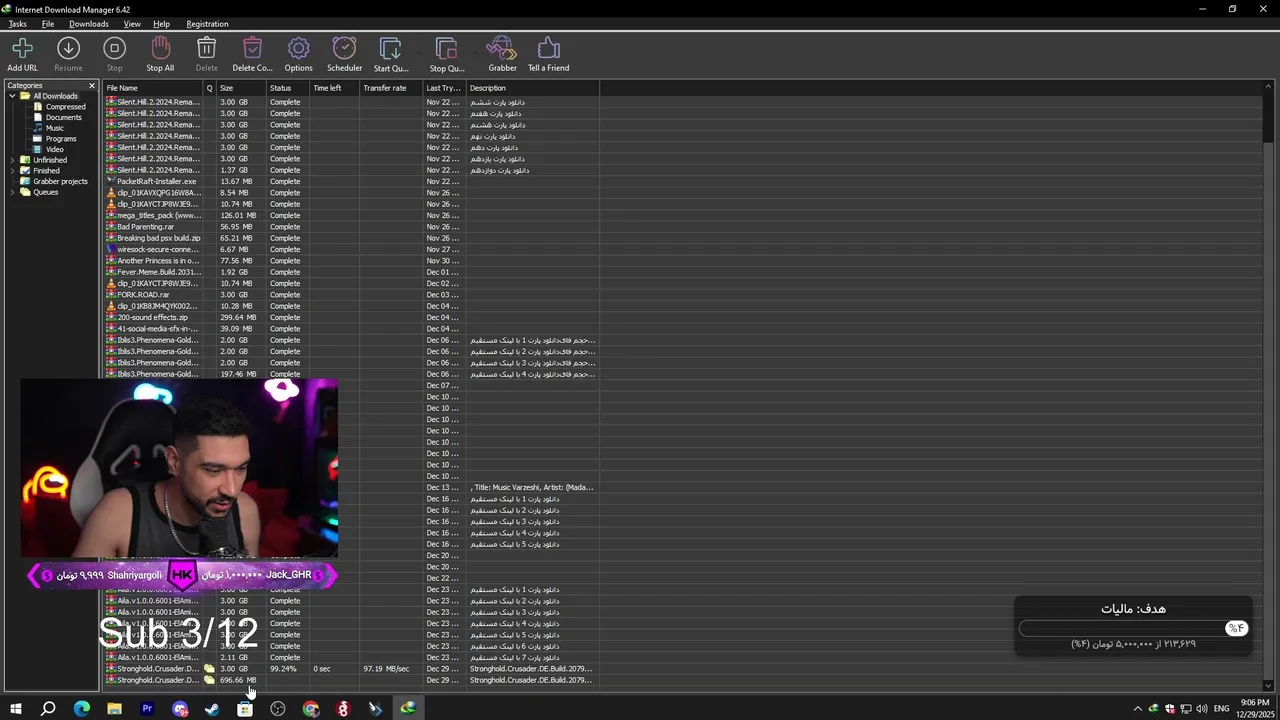The width and height of the screenshot is (1280, 720).
Task: Open the Microsoft Store taskbar icon
Action: 245,709
